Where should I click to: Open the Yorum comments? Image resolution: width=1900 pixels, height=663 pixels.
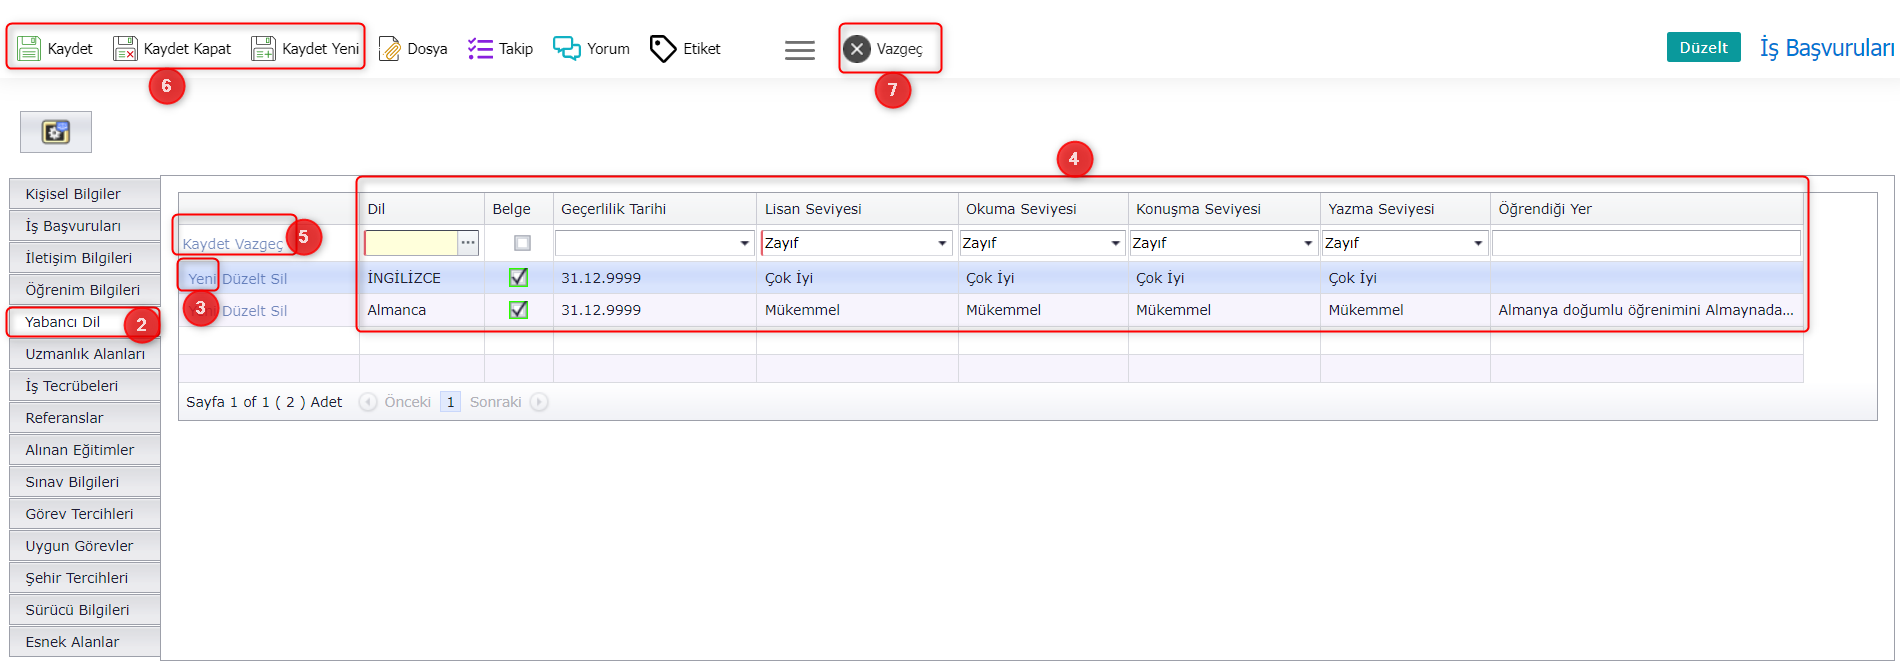pos(591,48)
